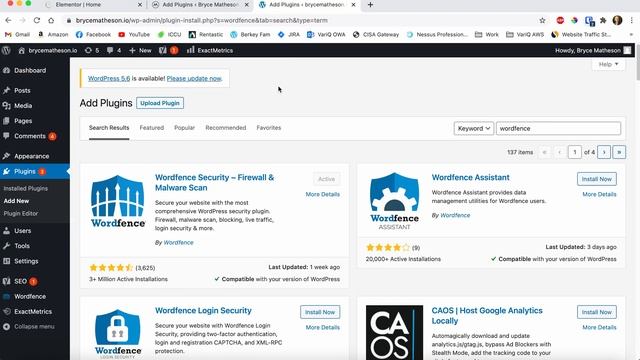
Task: Open the YouTube bookmark
Action: (x=134, y=35)
